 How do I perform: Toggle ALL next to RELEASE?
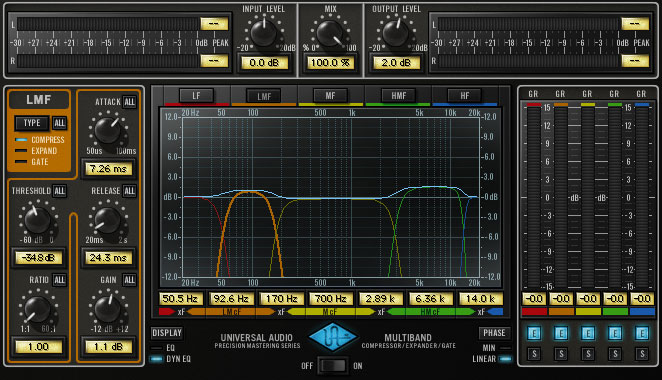pyautogui.click(x=130, y=191)
